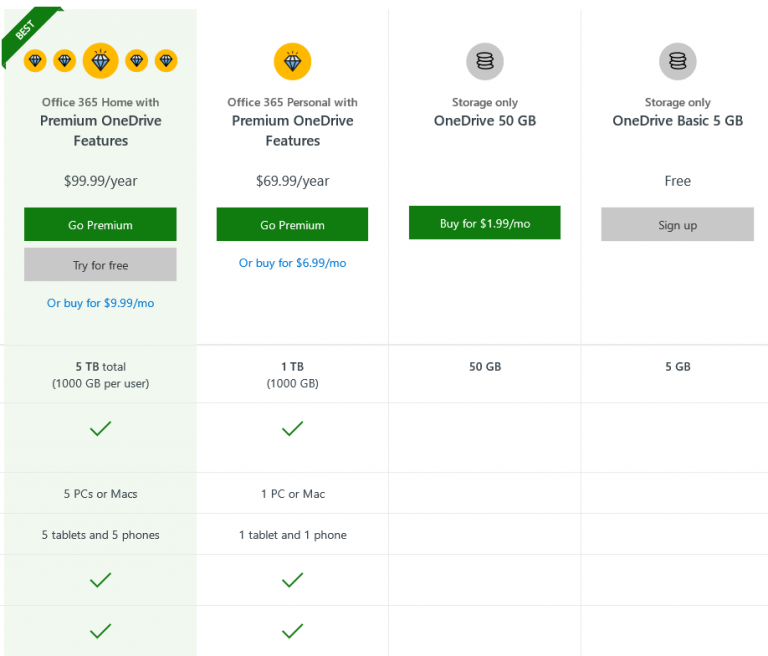Click the $69.99/year price
Viewport: 768px width, 656px height.
tap(292, 181)
